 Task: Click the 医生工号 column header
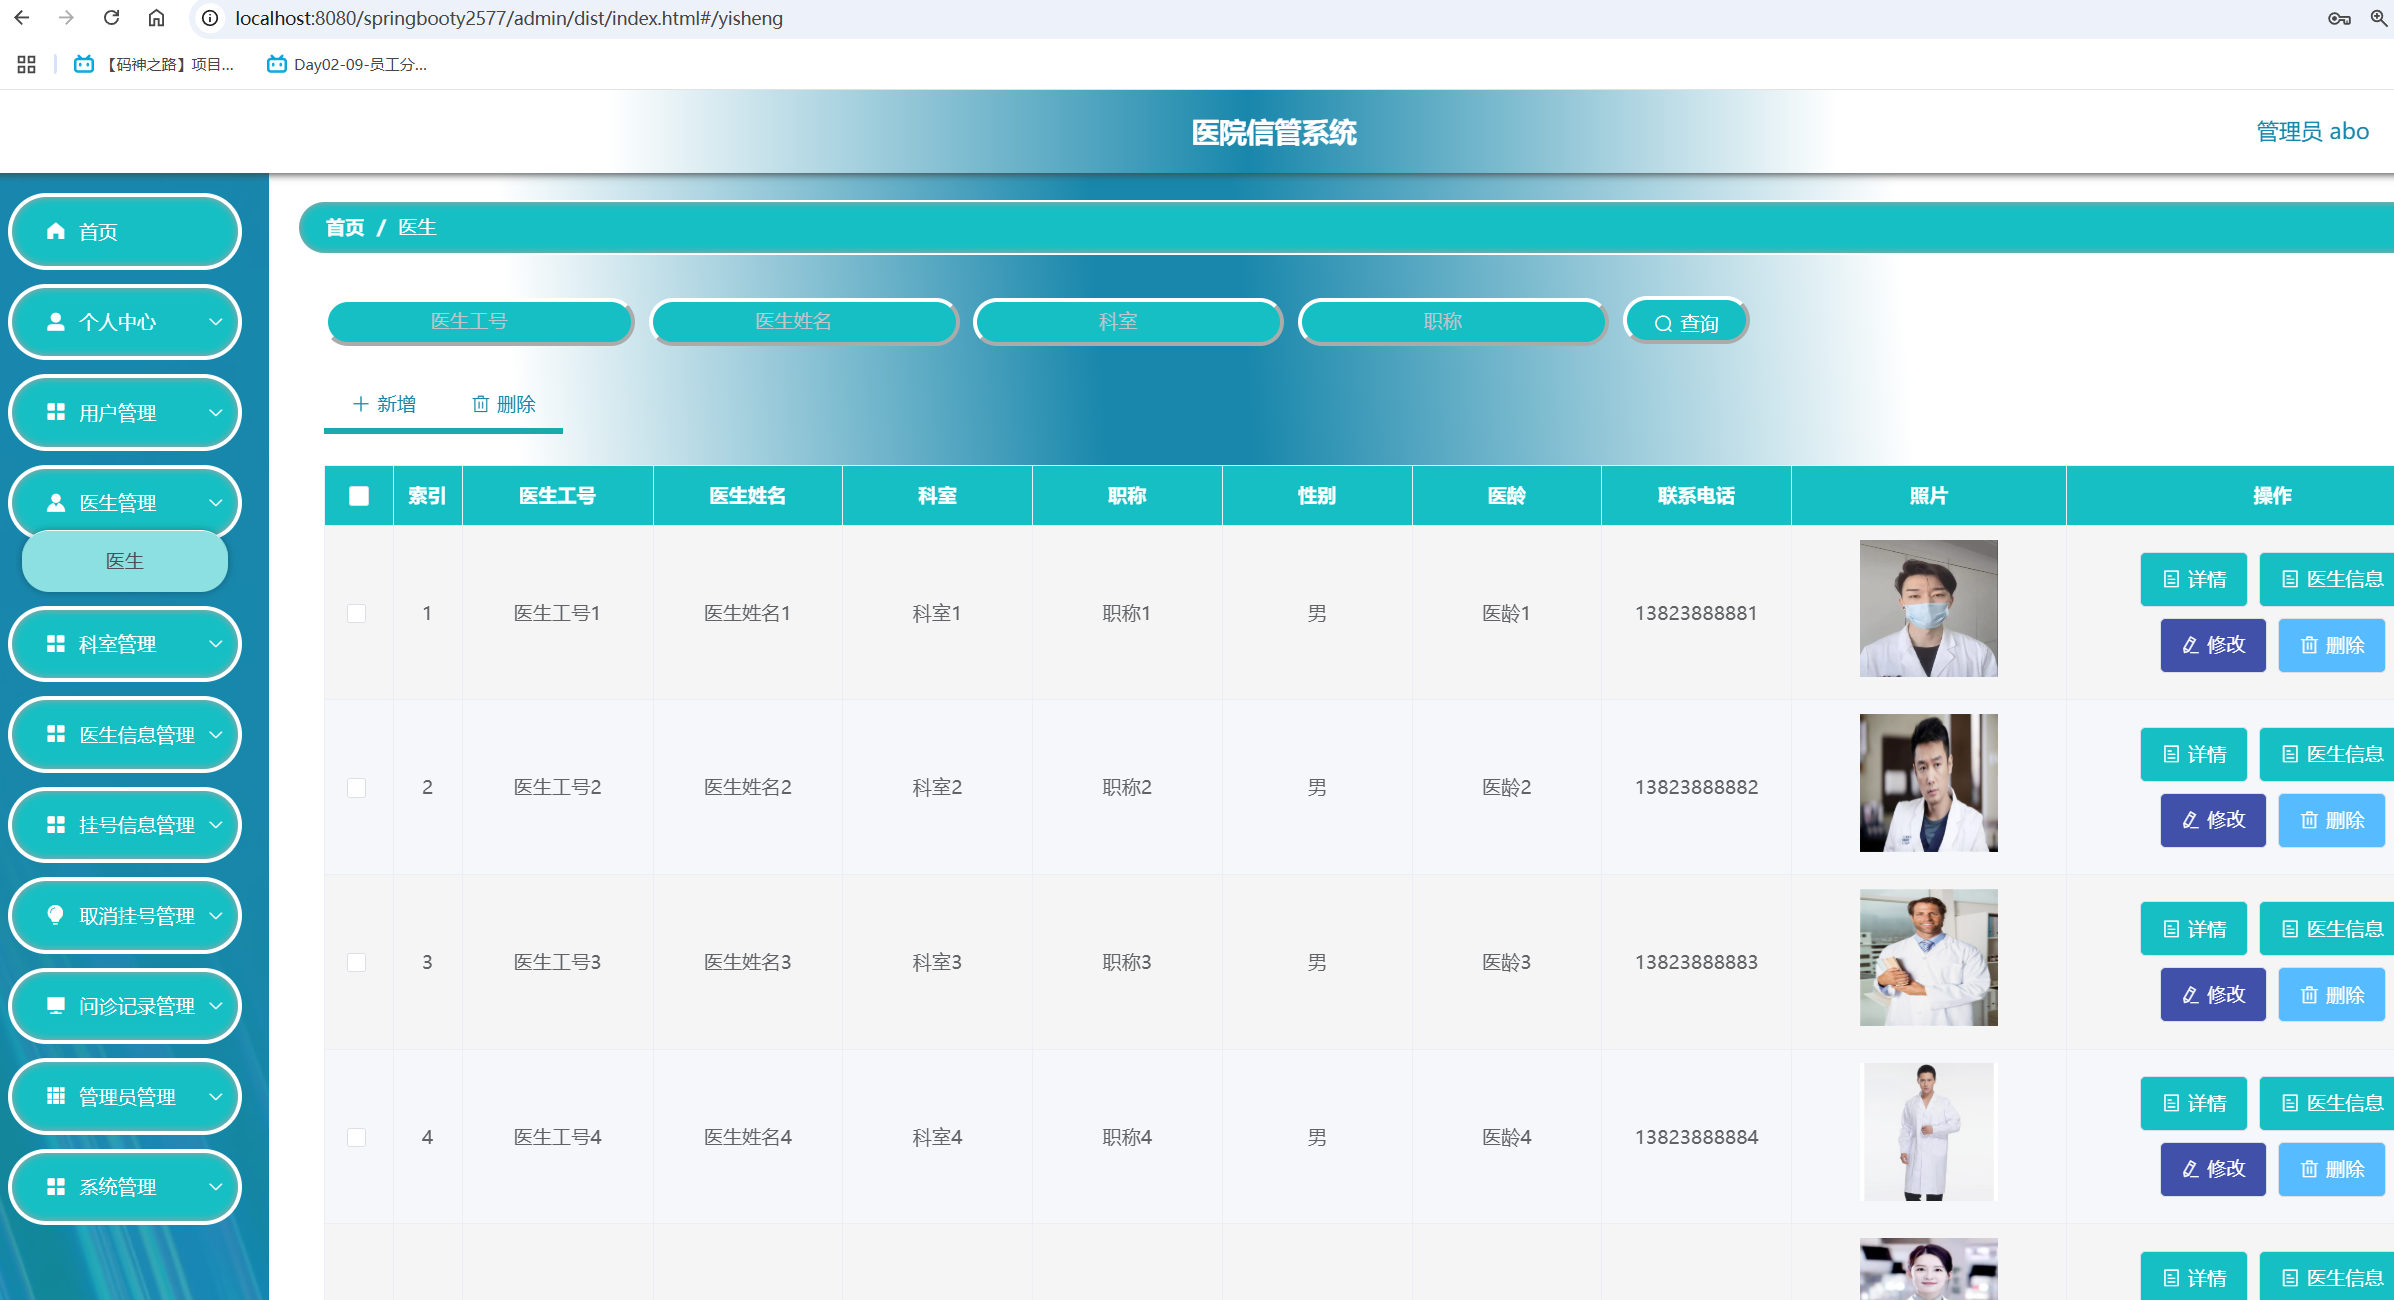[557, 496]
